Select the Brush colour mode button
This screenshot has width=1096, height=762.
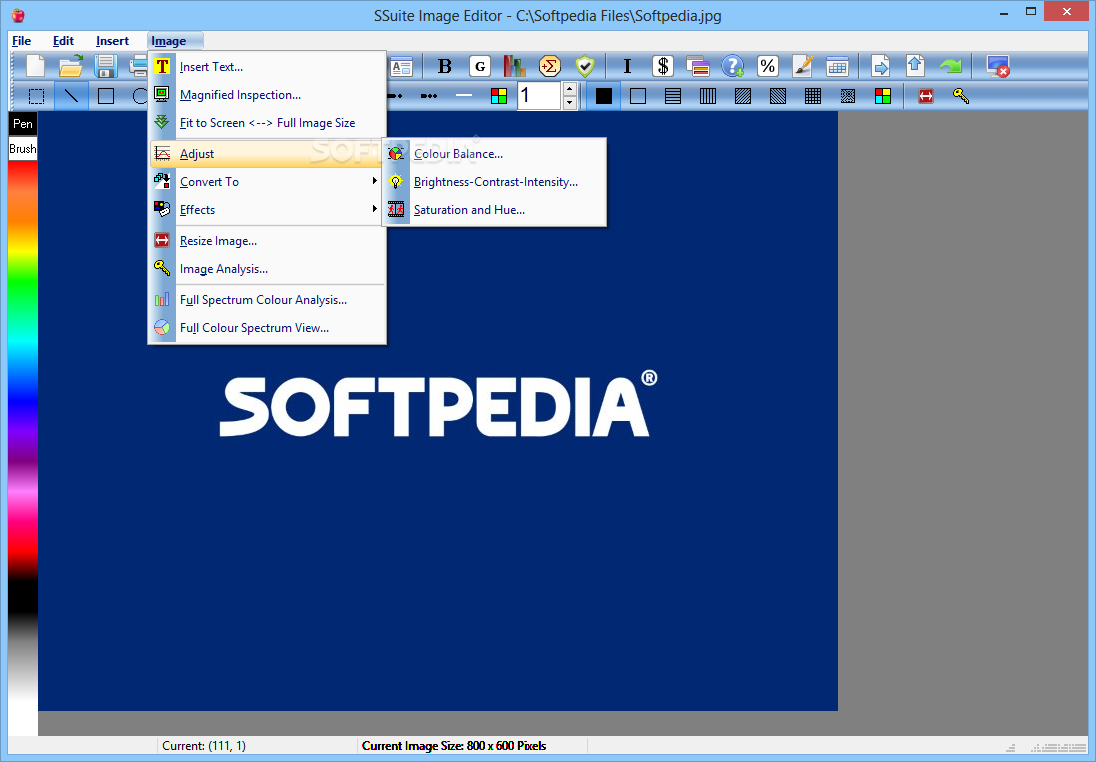[22, 148]
